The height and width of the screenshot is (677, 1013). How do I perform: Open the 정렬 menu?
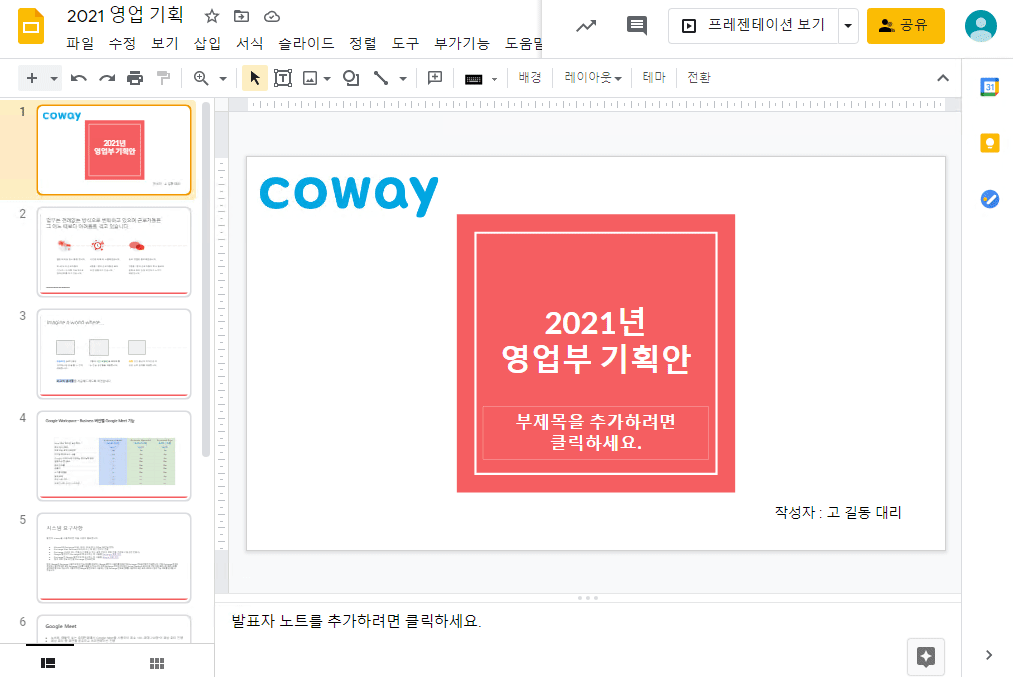(363, 43)
